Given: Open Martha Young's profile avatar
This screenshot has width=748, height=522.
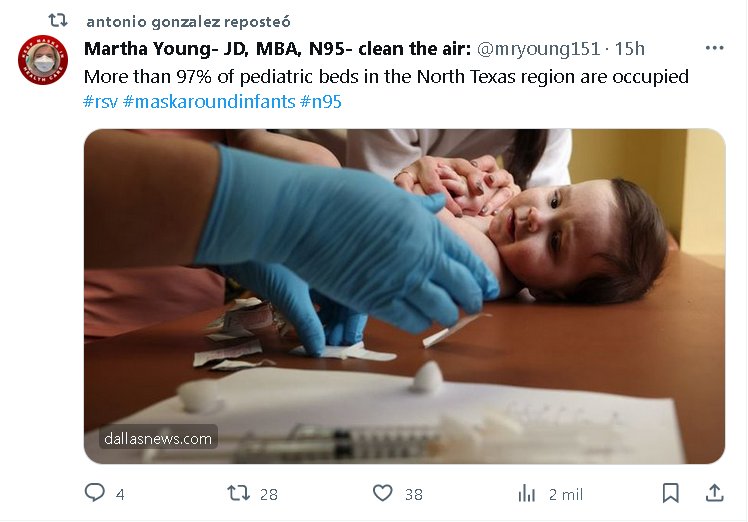Looking at the screenshot, I should pos(43,60).
